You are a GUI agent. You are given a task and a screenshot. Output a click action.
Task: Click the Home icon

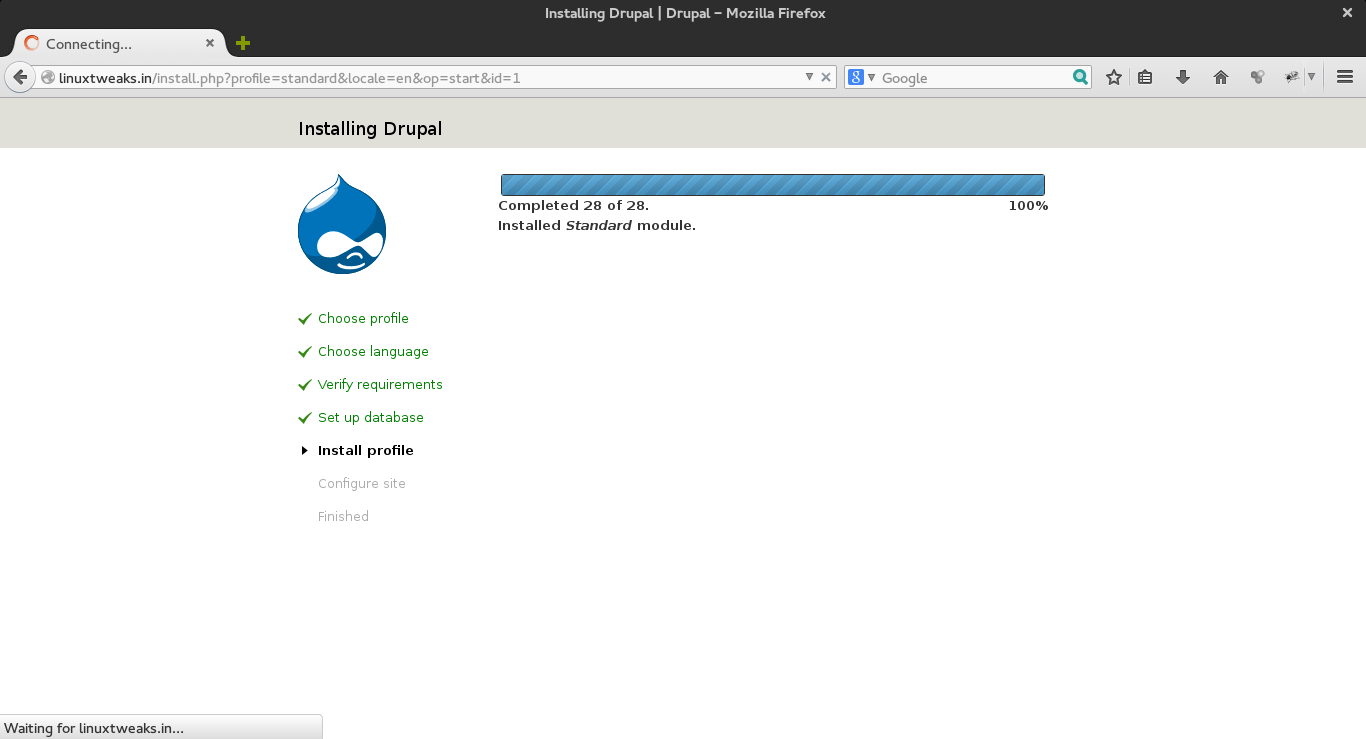[x=1220, y=76]
